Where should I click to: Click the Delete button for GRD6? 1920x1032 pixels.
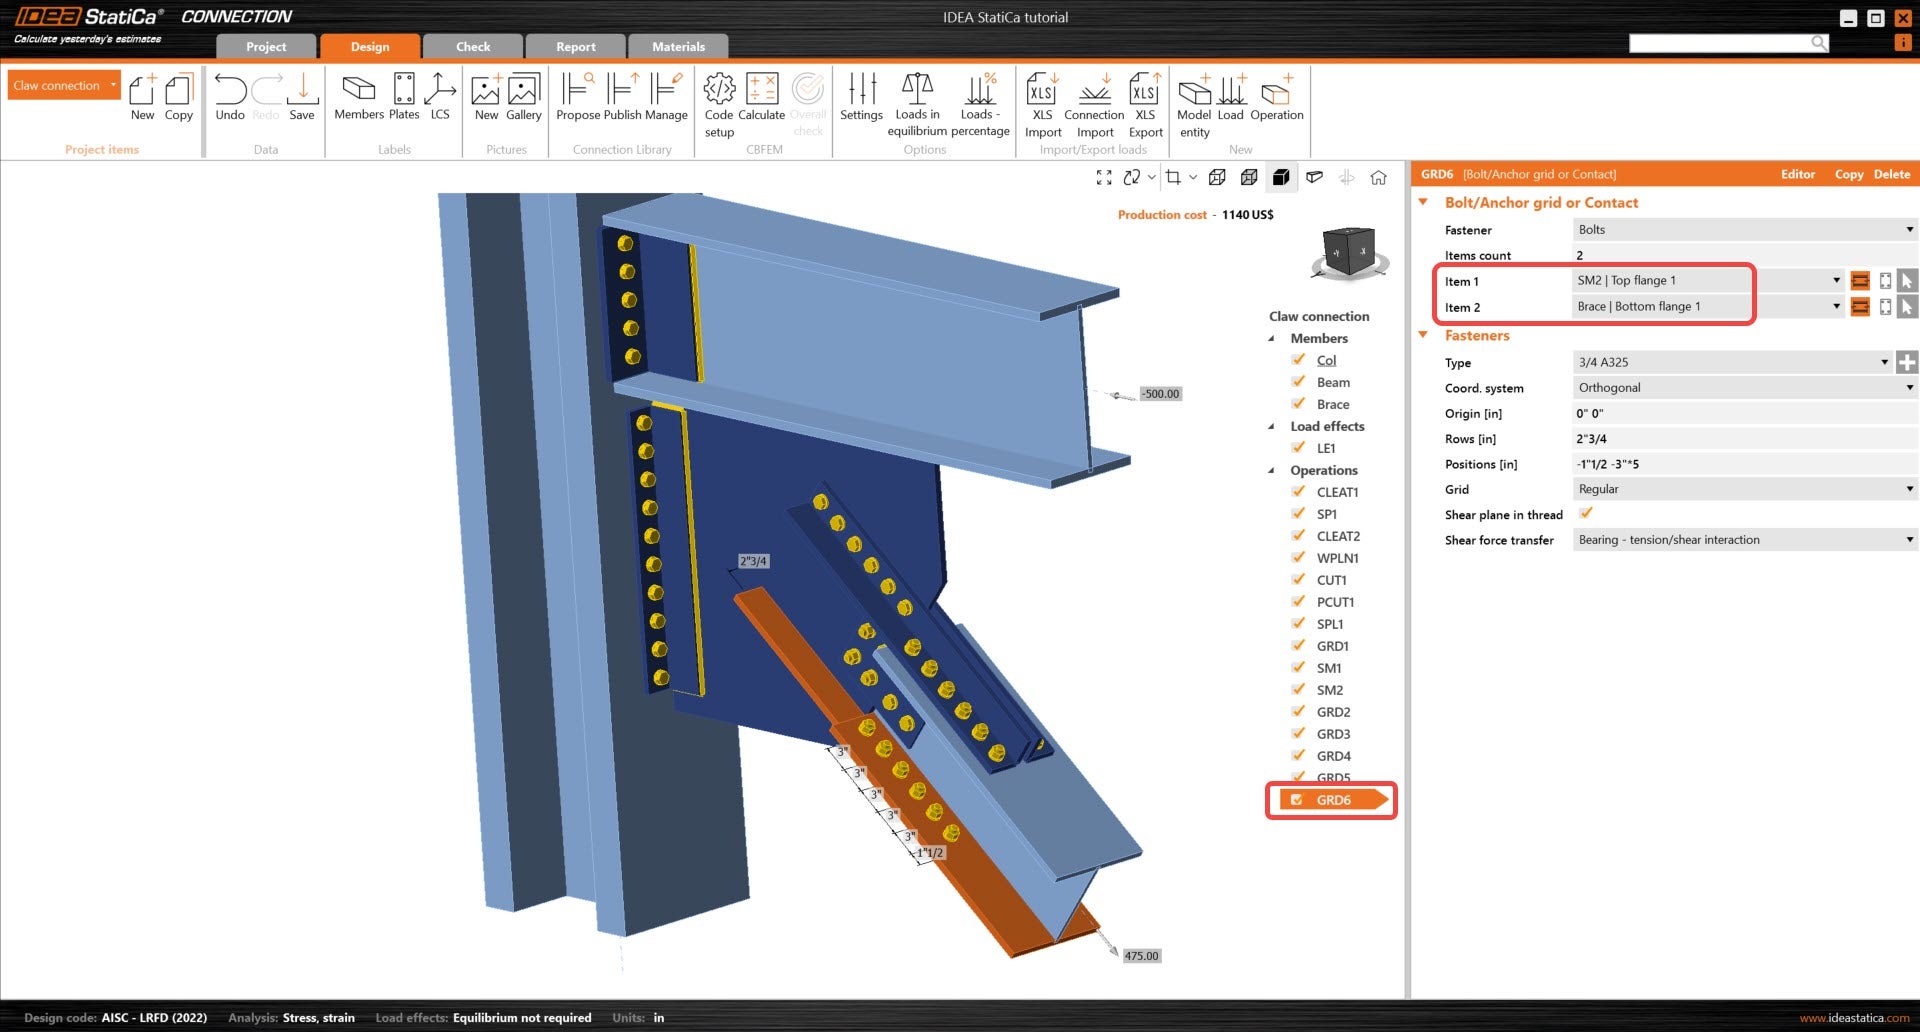point(1891,174)
